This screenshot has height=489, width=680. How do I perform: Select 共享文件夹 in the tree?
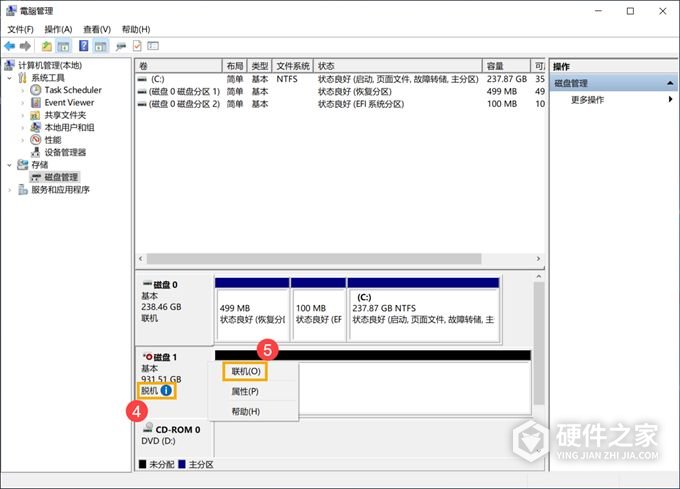click(x=65, y=115)
